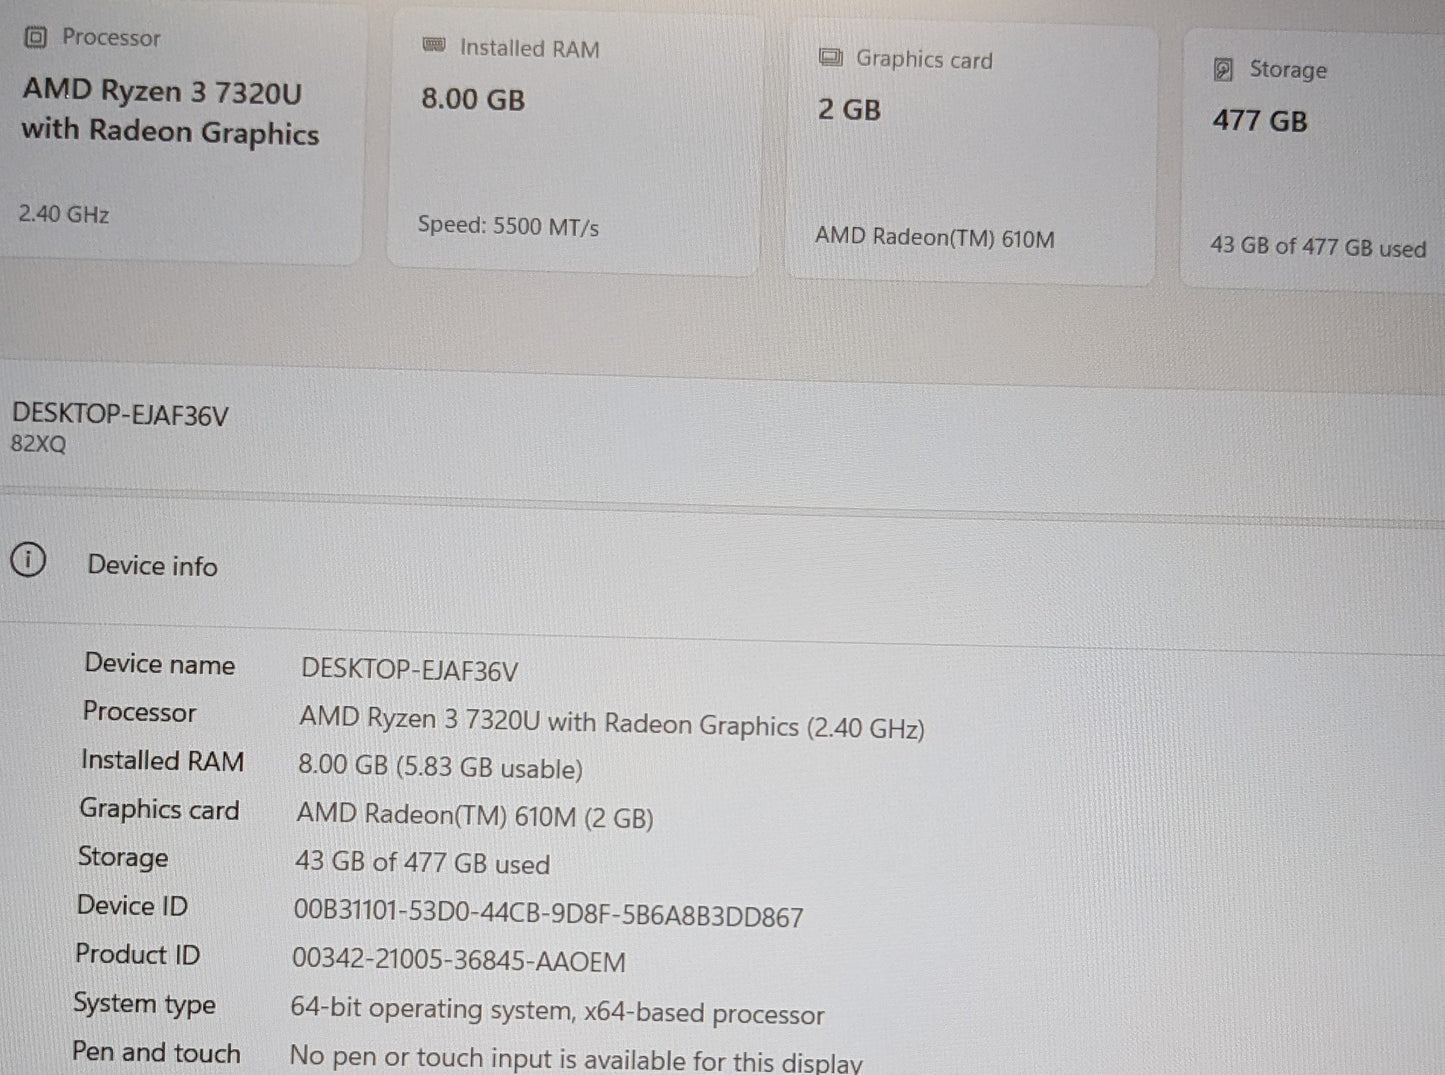Select the Device name value DESKTOP-EJAF36V in list
This screenshot has width=1445, height=1075.
pyautogui.click(x=409, y=670)
